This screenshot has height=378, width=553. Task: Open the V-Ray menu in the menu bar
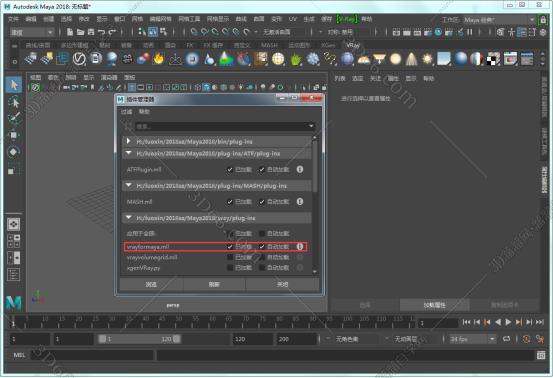tap(347, 19)
